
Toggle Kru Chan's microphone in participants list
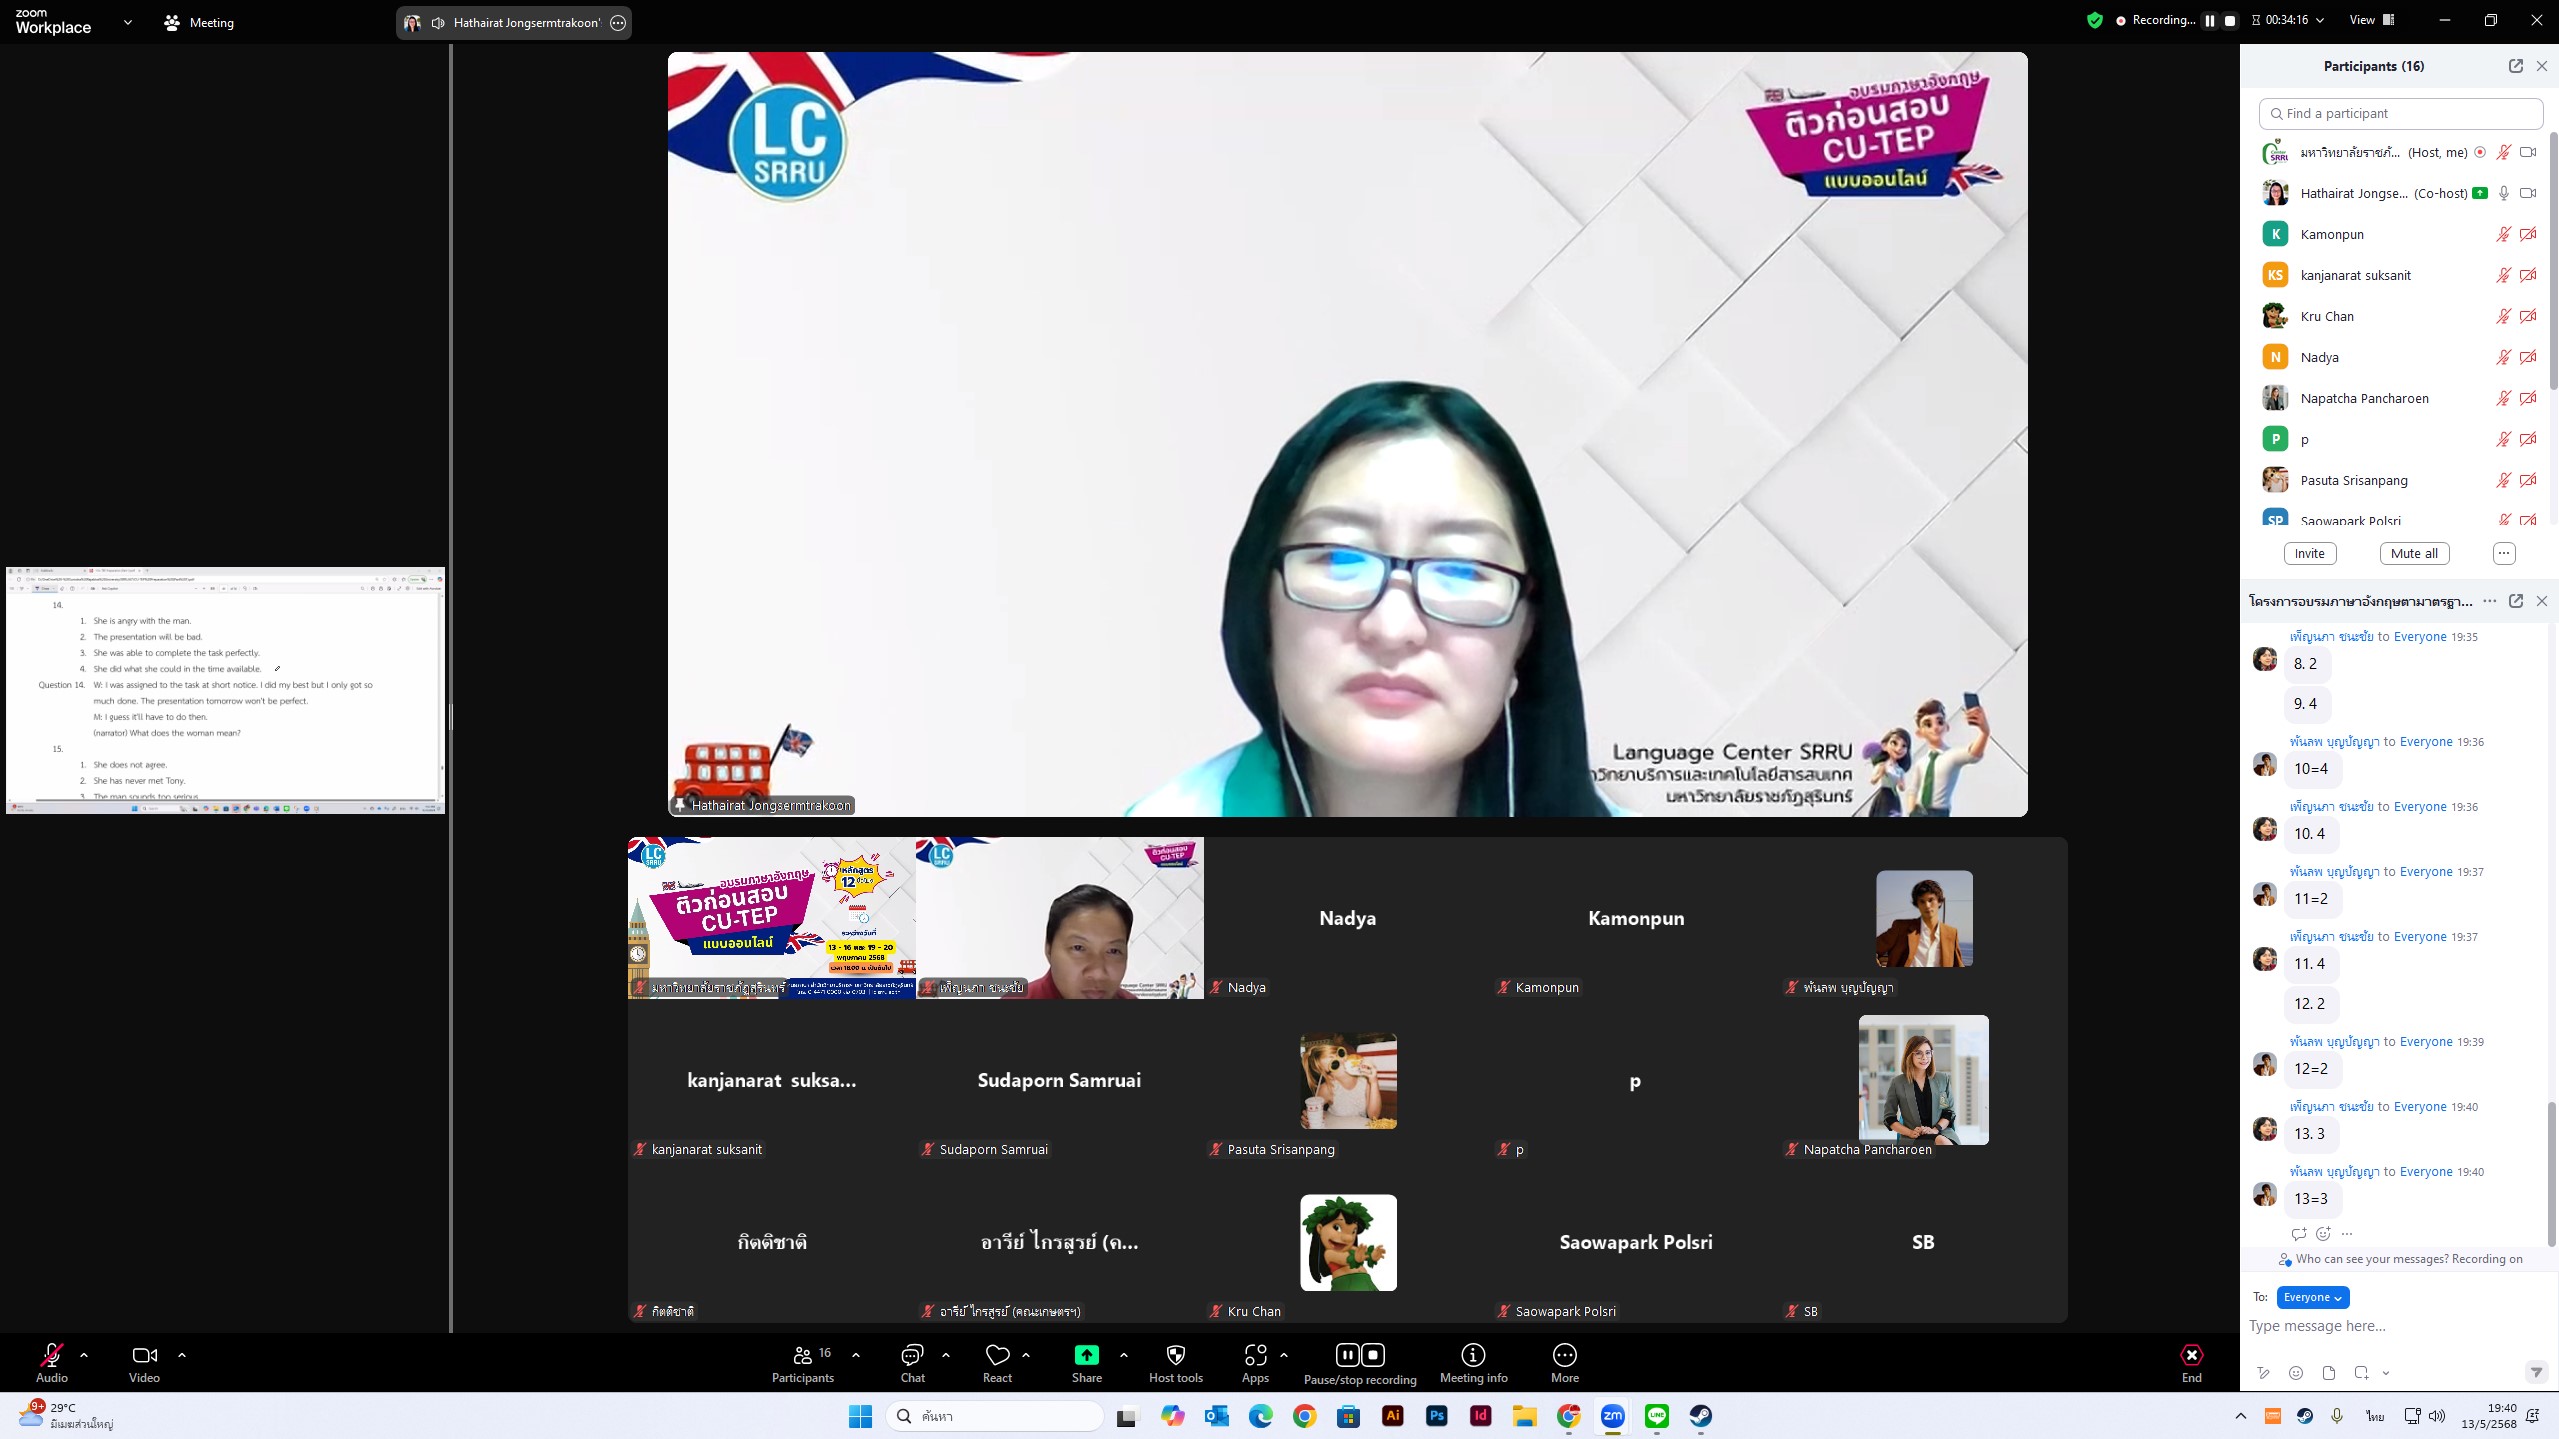pyautogui.click(x=2503, y=316)
